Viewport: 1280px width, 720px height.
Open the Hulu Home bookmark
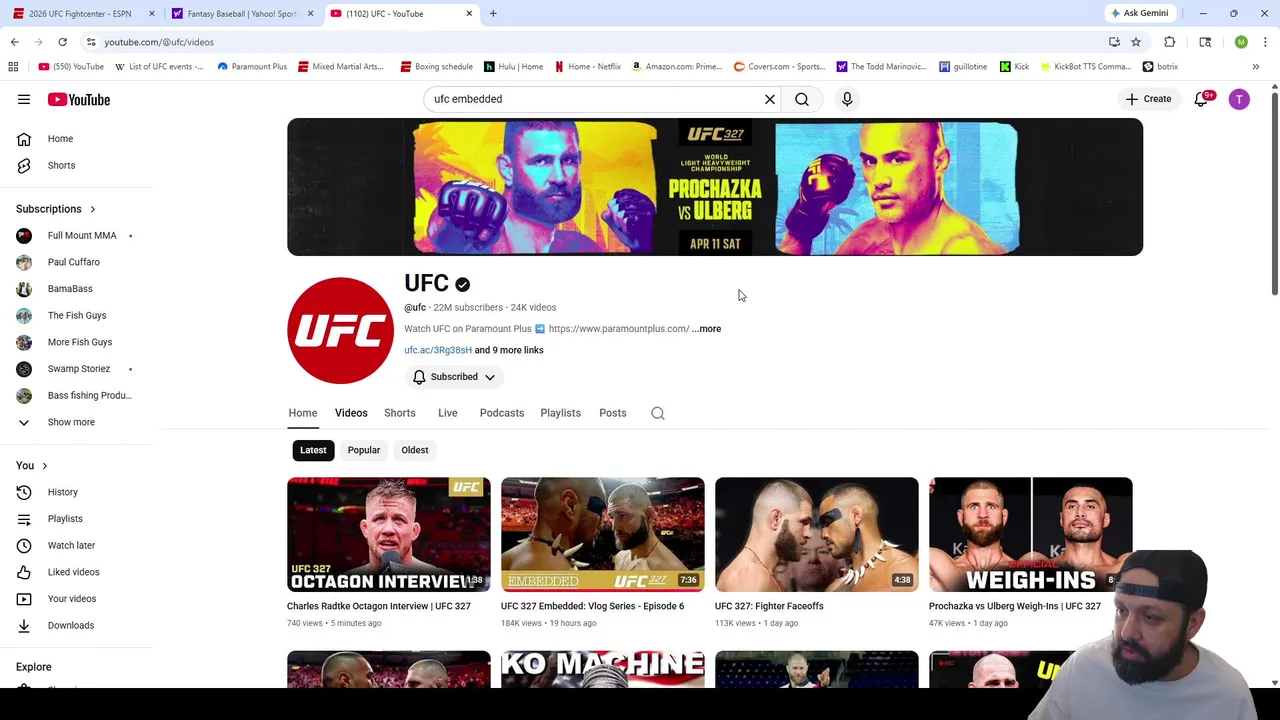pos(514,67)
